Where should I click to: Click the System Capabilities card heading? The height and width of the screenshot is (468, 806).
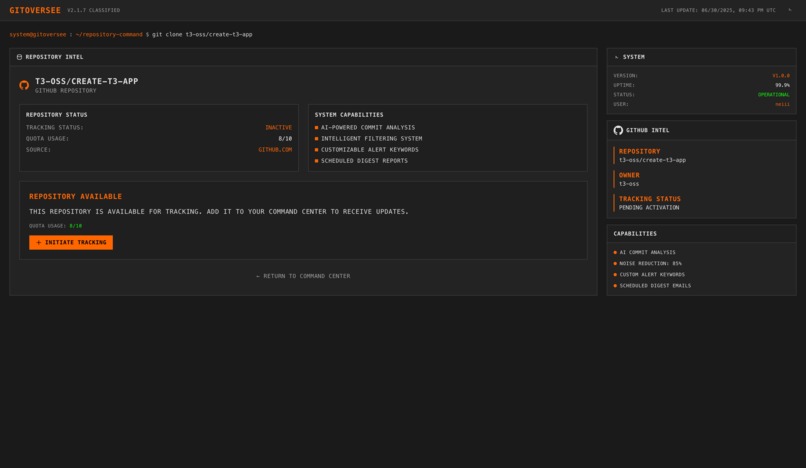(x=349, y=115)
